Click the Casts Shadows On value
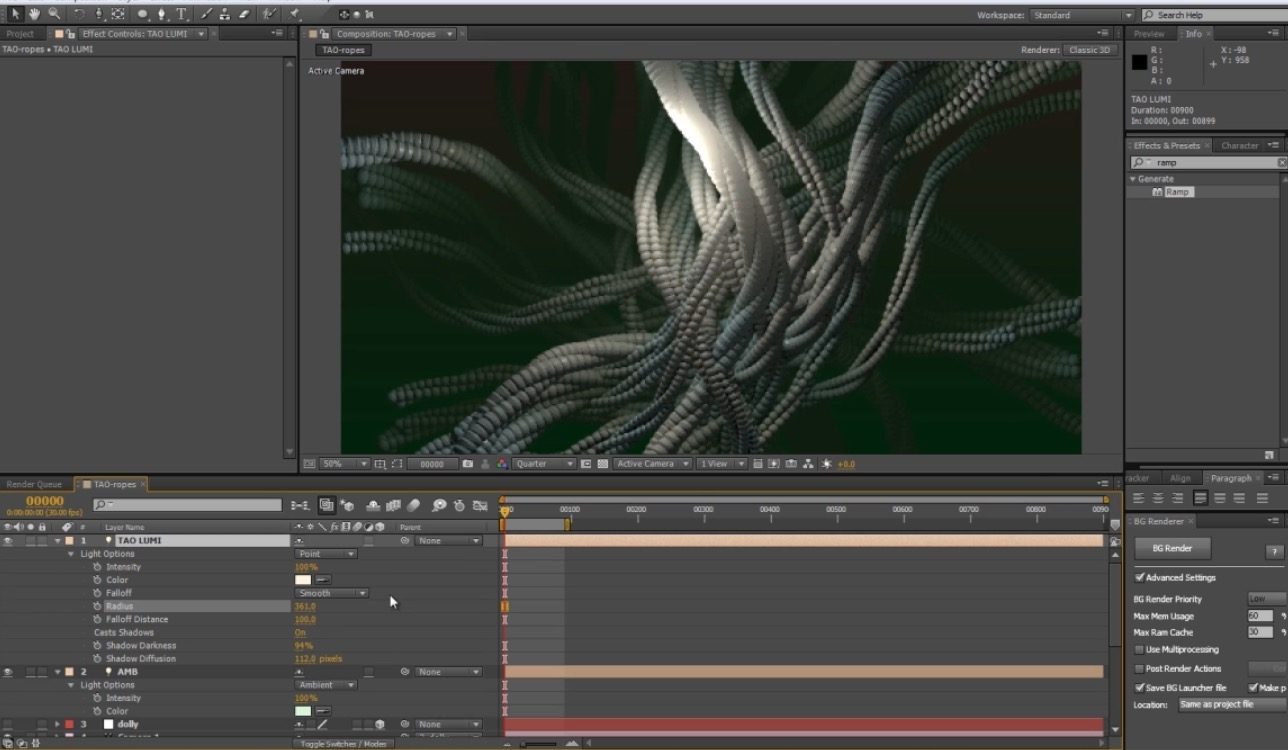This screenshot has width=1288, height=750. 300,632
